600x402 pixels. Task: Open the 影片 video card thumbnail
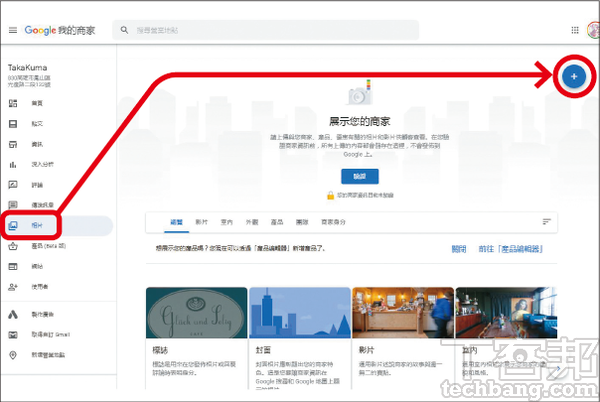click(403, 312)
